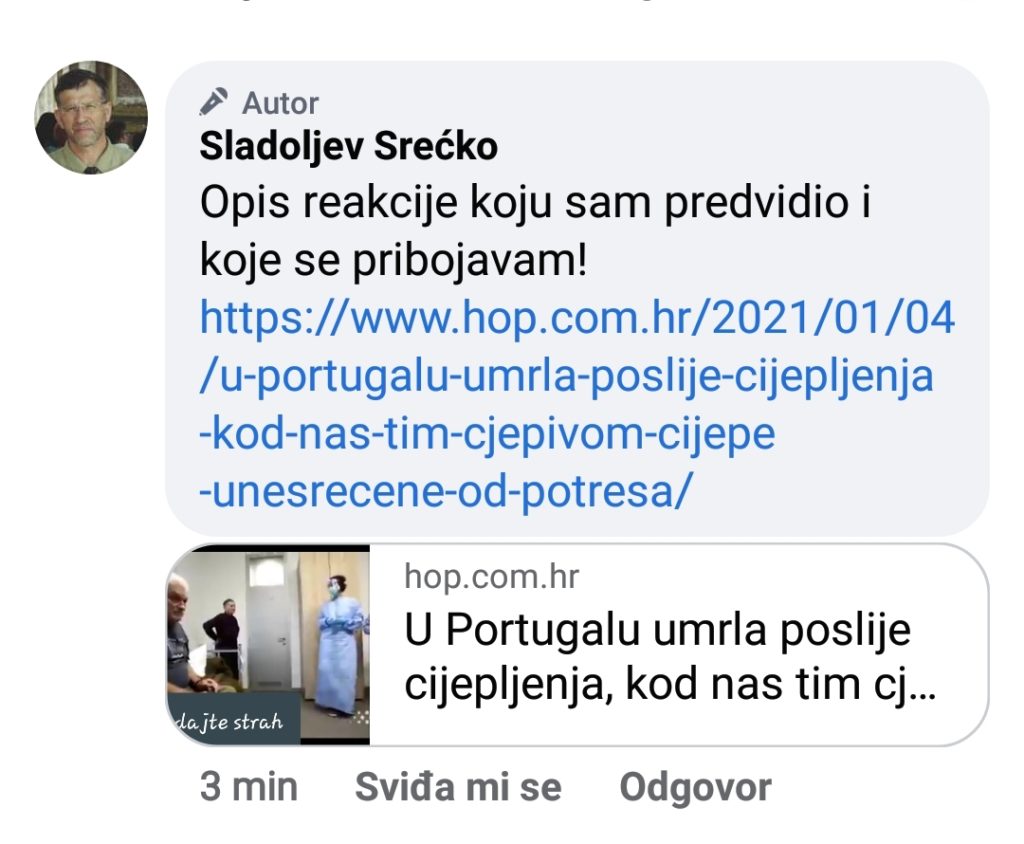
Task: Click the URL line ending '-unesrecene-od-potresa/'
Action: [444, 491]
